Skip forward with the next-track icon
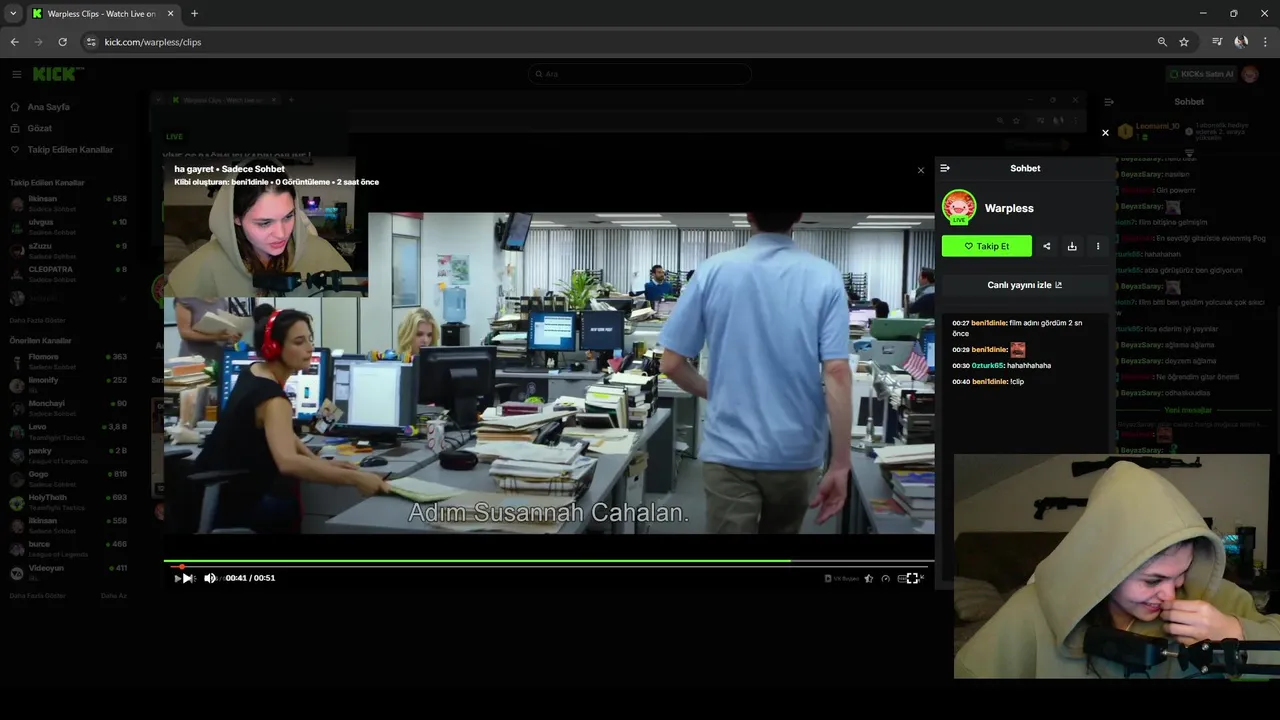The height and width of the screenshot is (720, 1280). [188, 578]
